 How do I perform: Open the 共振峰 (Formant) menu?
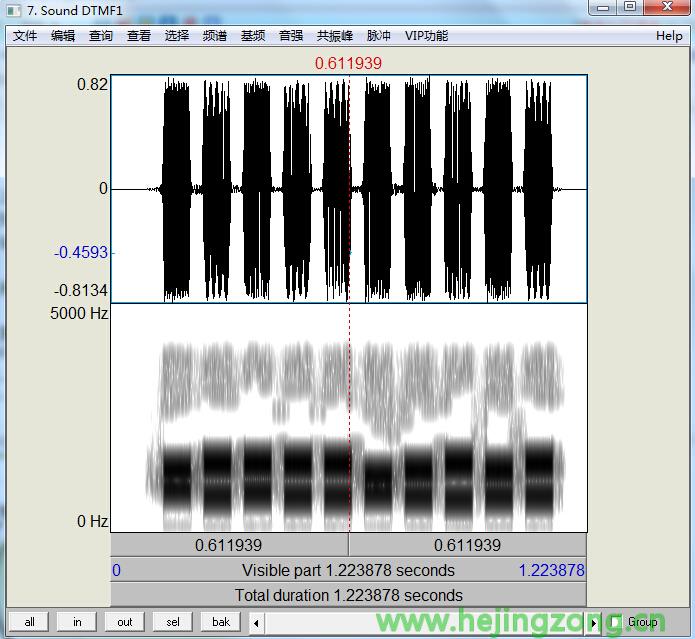pyautogui.click(x=335, y=36)
